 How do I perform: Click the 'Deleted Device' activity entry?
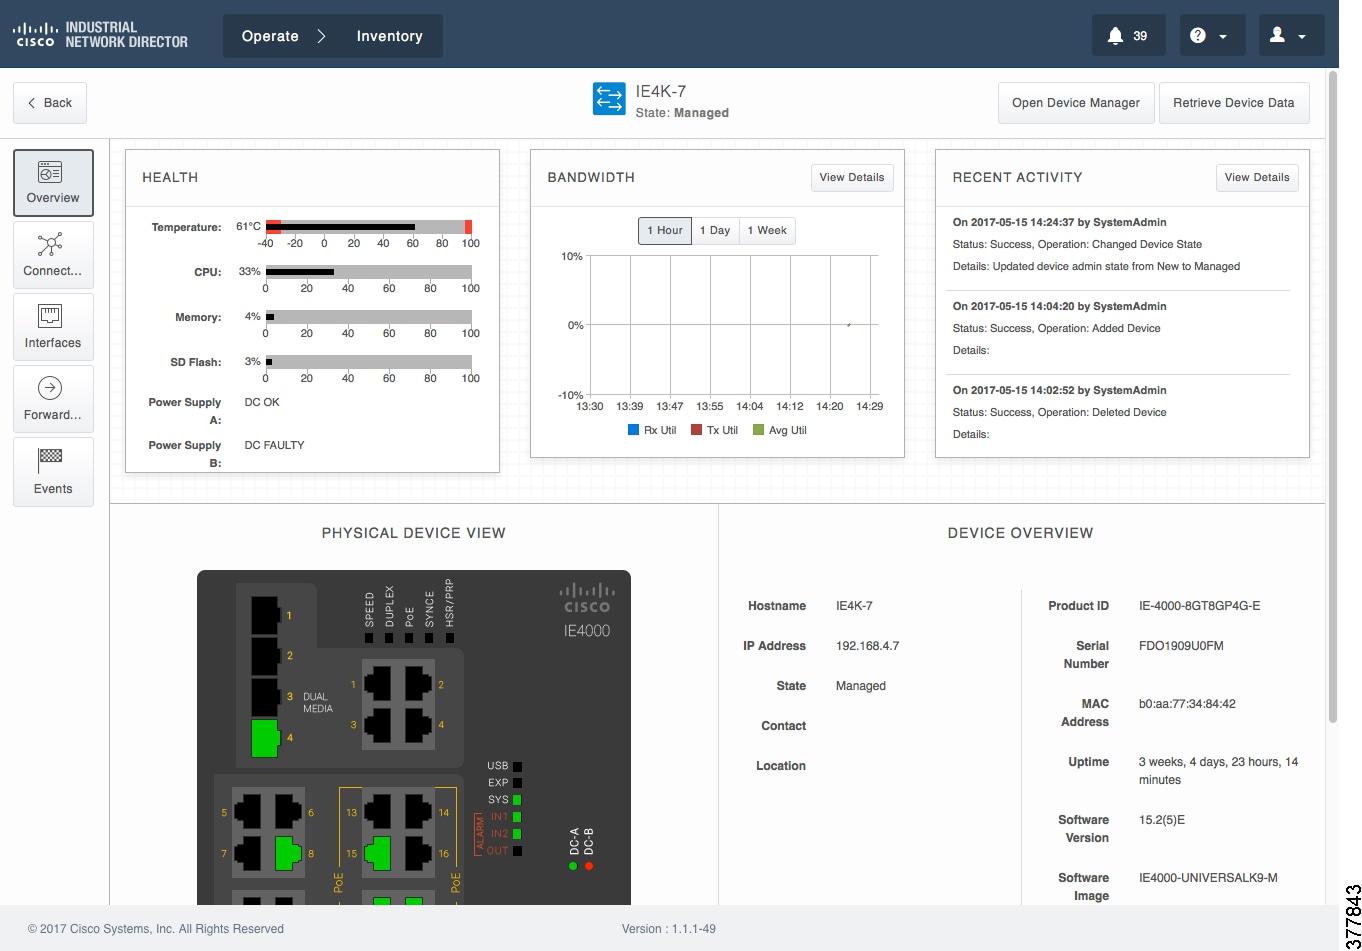(1118, 412)
